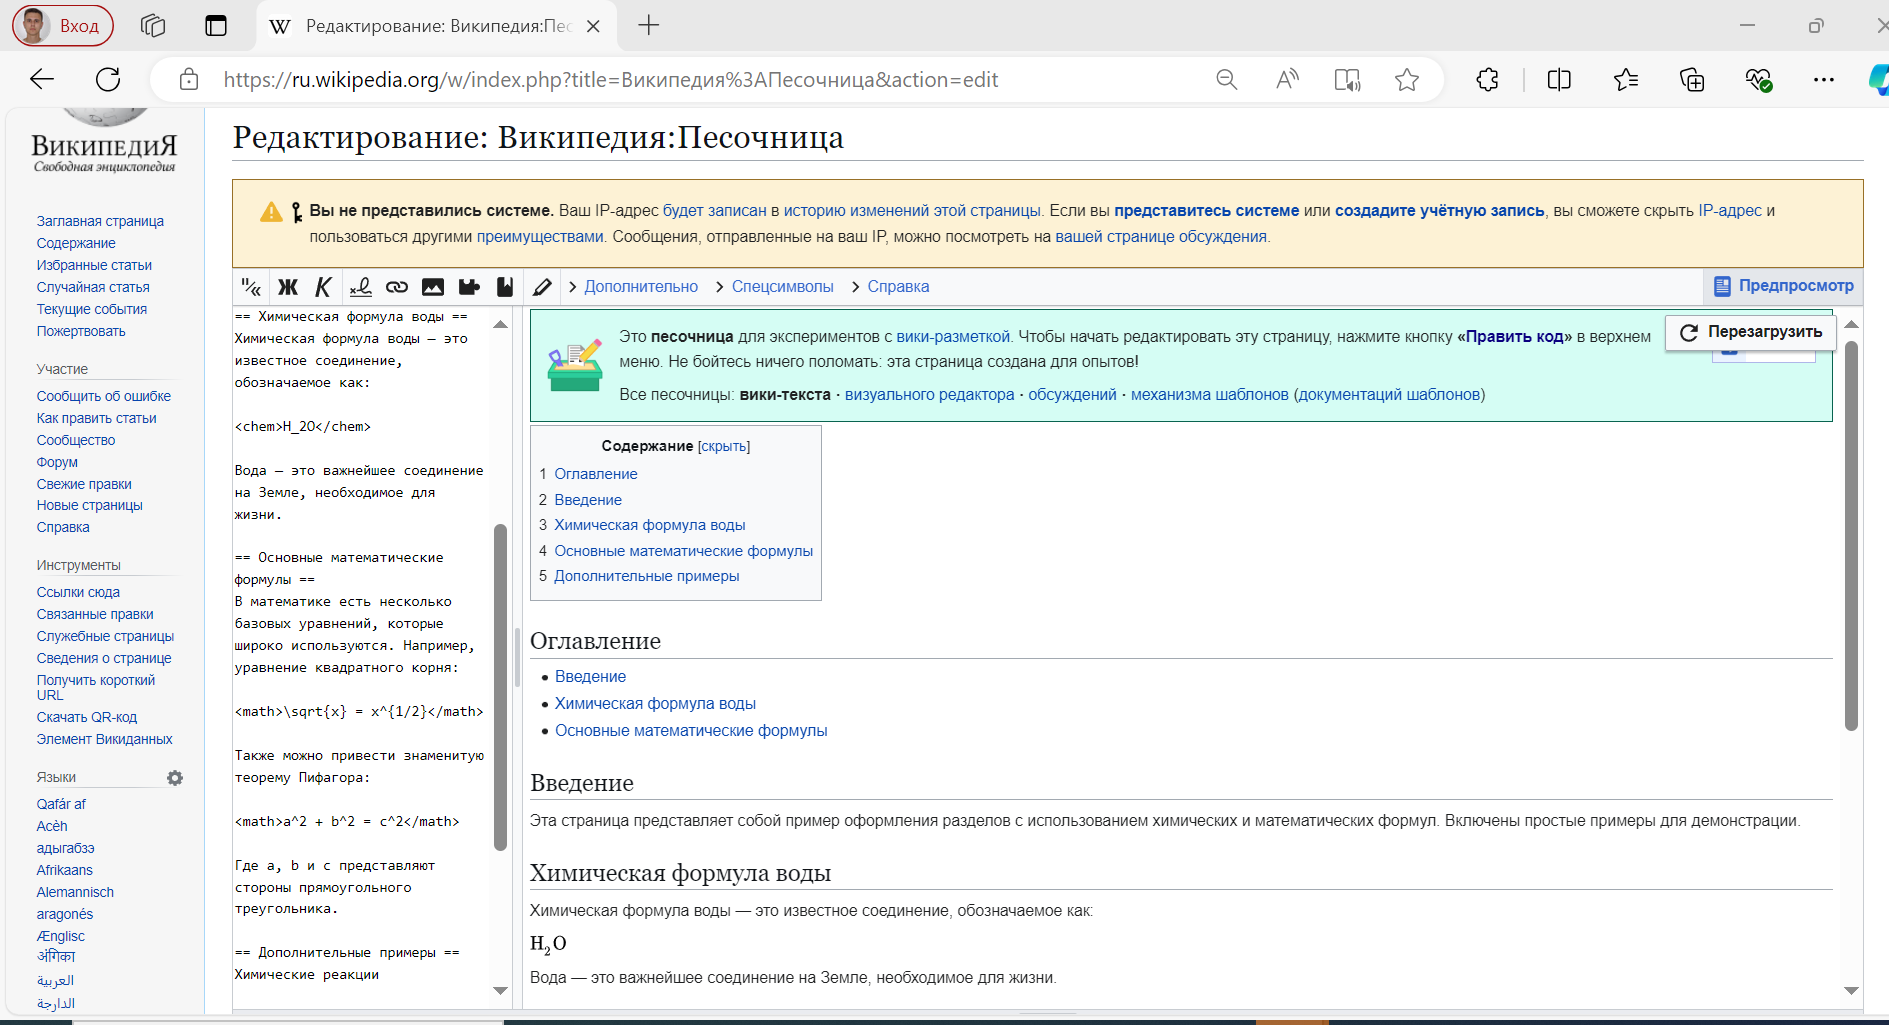
Task: Click preview pane scroll down arrow
Action: (1851, 991)
